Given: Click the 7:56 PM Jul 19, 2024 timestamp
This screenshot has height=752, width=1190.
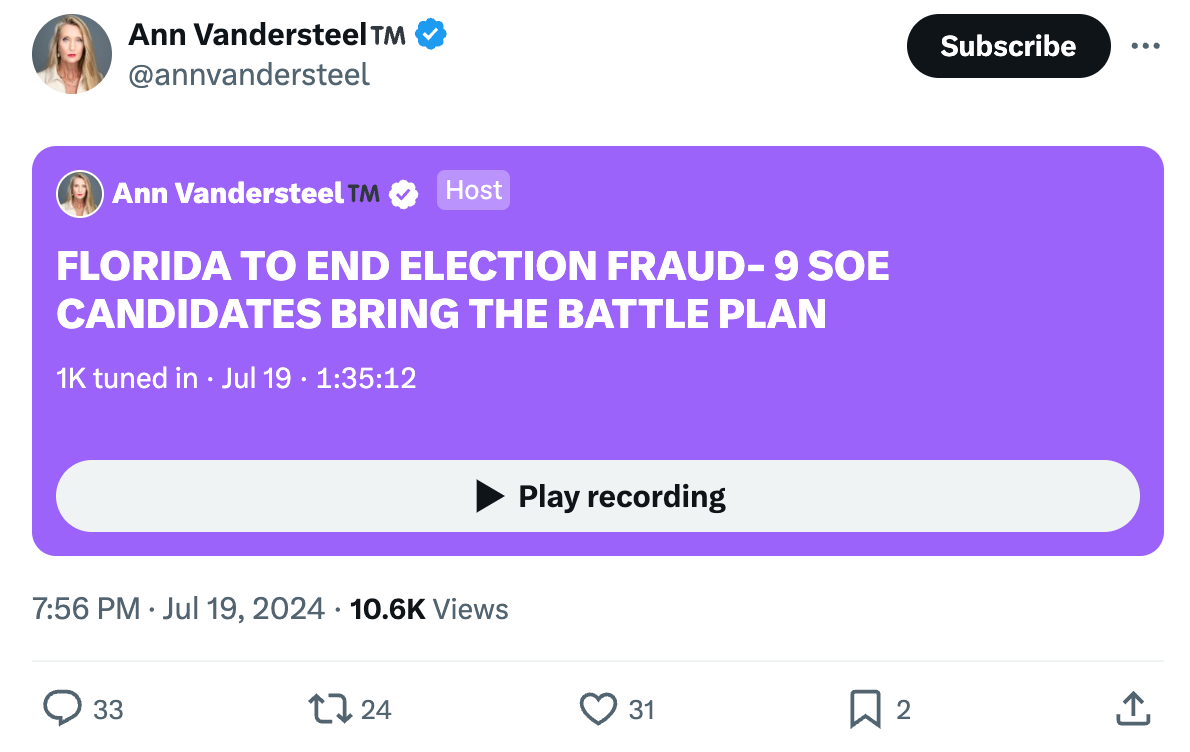Looking at the screenshot, I should 179,609.
